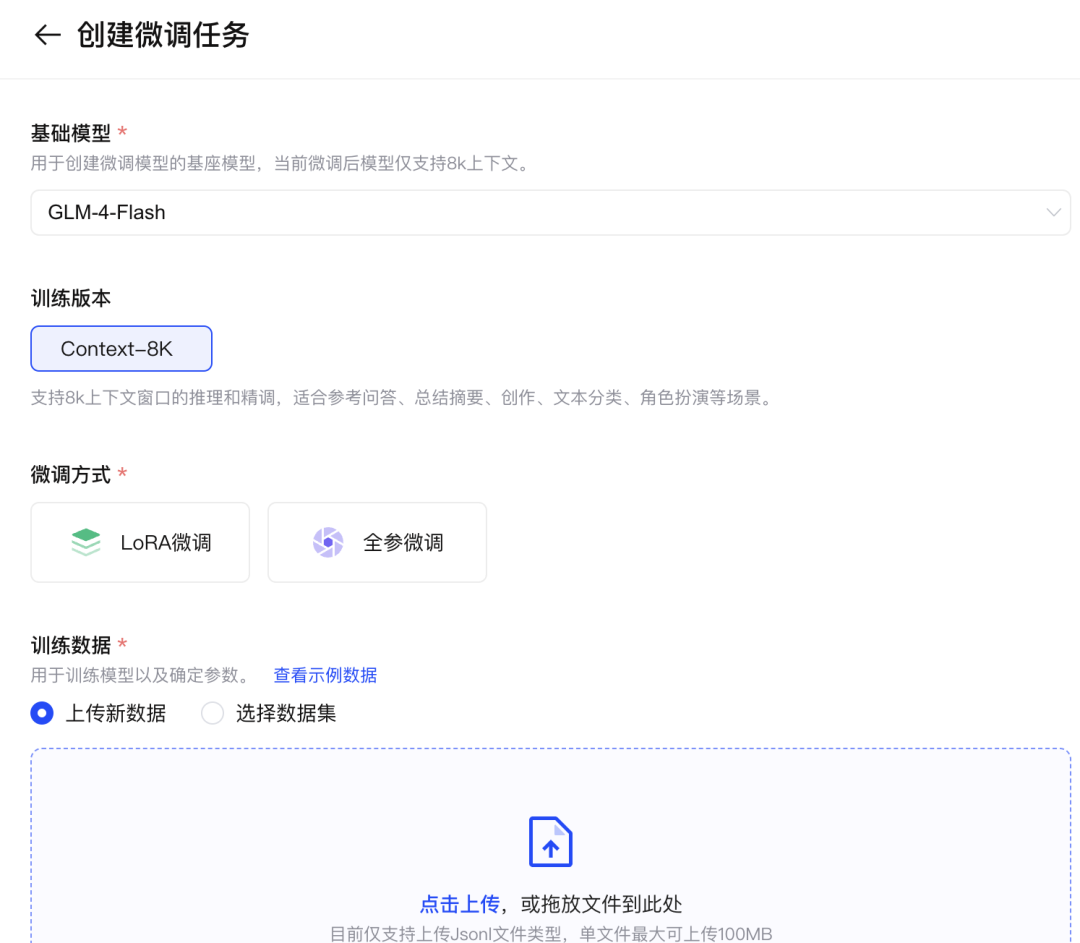This screenshot has width=1080, height=943.
Task: Select the 选择数据集 radio option
Action: click(212, 713)
